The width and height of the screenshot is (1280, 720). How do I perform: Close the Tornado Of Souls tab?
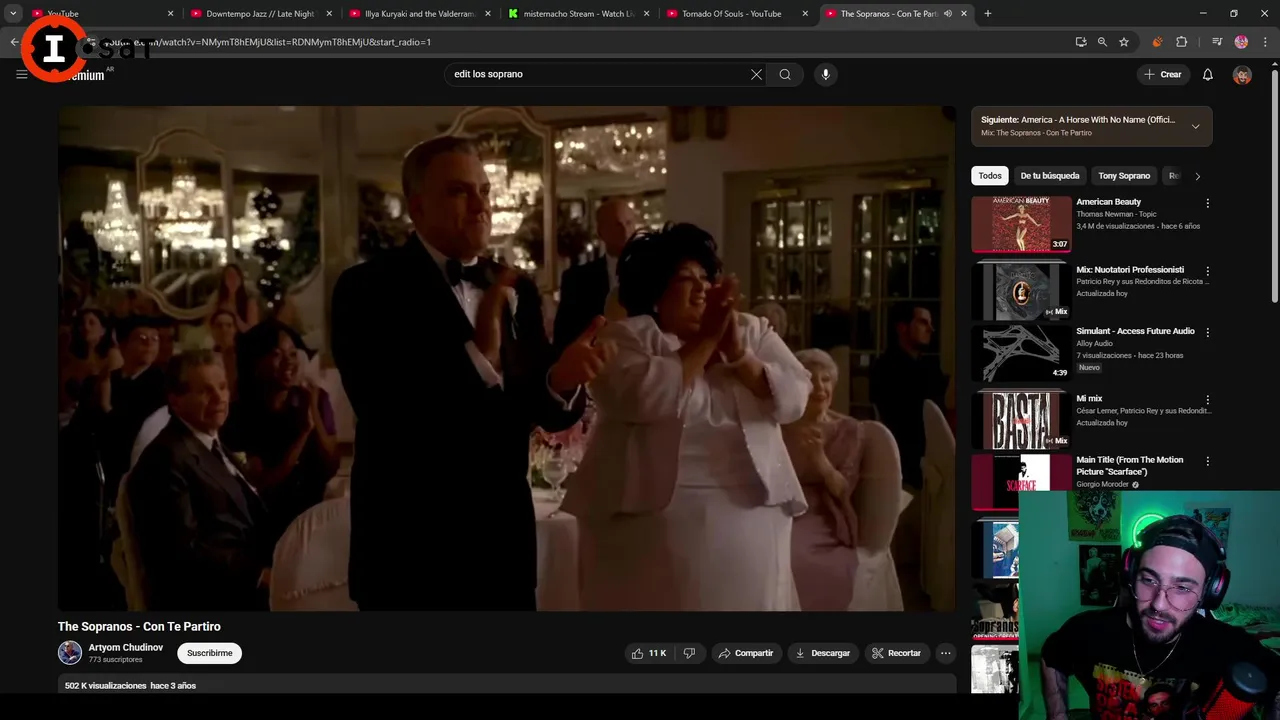[x=805, y=14]
